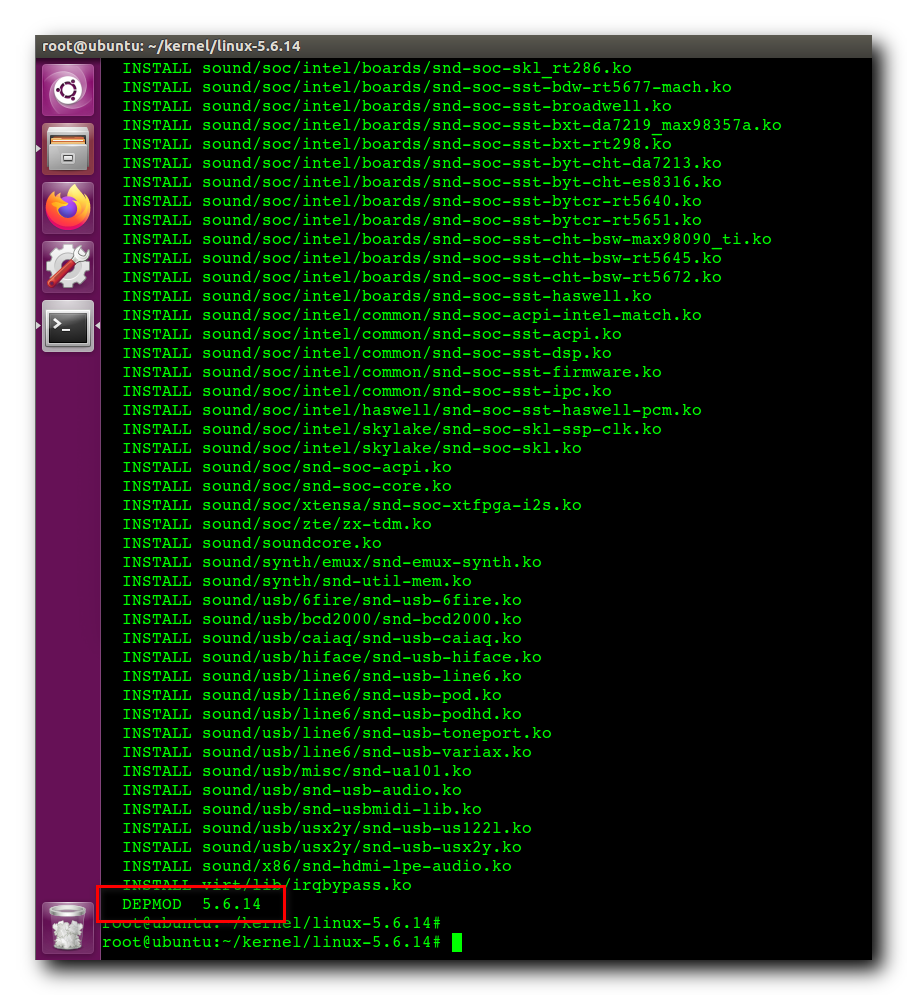Image resolution: width=907 pixels, height=995 pixels.
Task: Click the terminal cursor at the prompt
Action: [457, 942]
